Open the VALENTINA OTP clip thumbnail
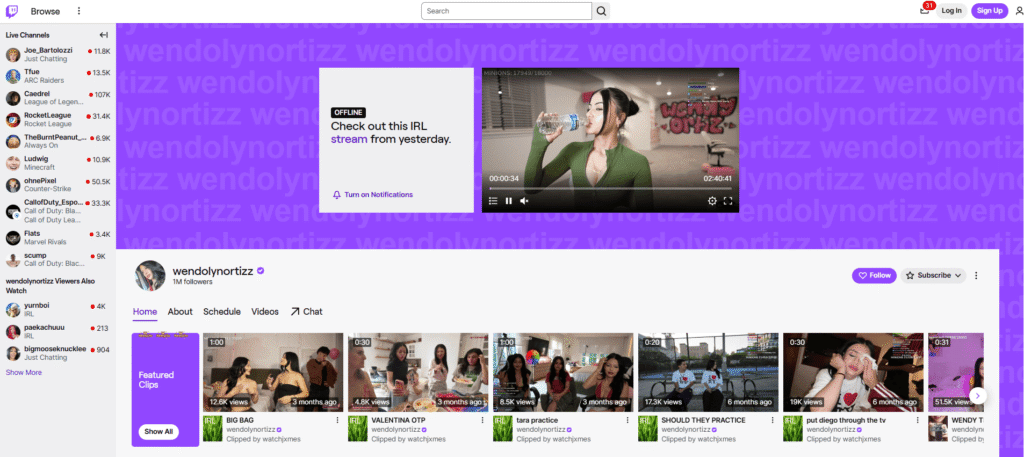Image resolution: width=1024 pixels, height=457 pixels. (x=418, y=372)
